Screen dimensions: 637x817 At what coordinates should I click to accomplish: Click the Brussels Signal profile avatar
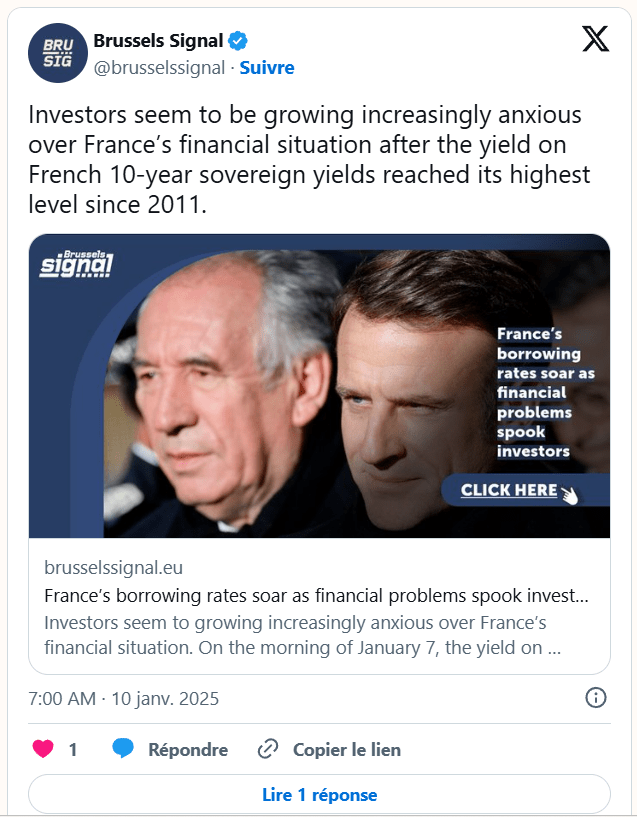click(x=58, y=53)
